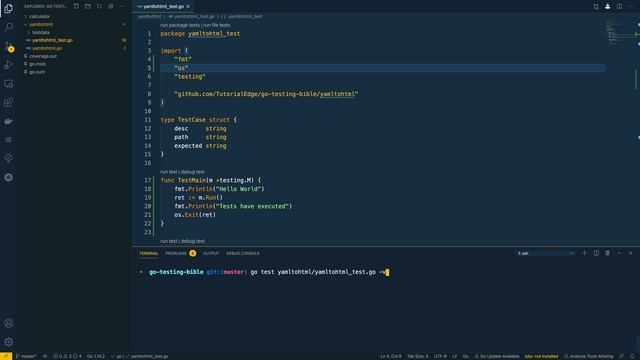Click LF end-of-line setting in status bar
This screenshot has height=360, width=640.
pyautogui.click(x=454, y=356)
